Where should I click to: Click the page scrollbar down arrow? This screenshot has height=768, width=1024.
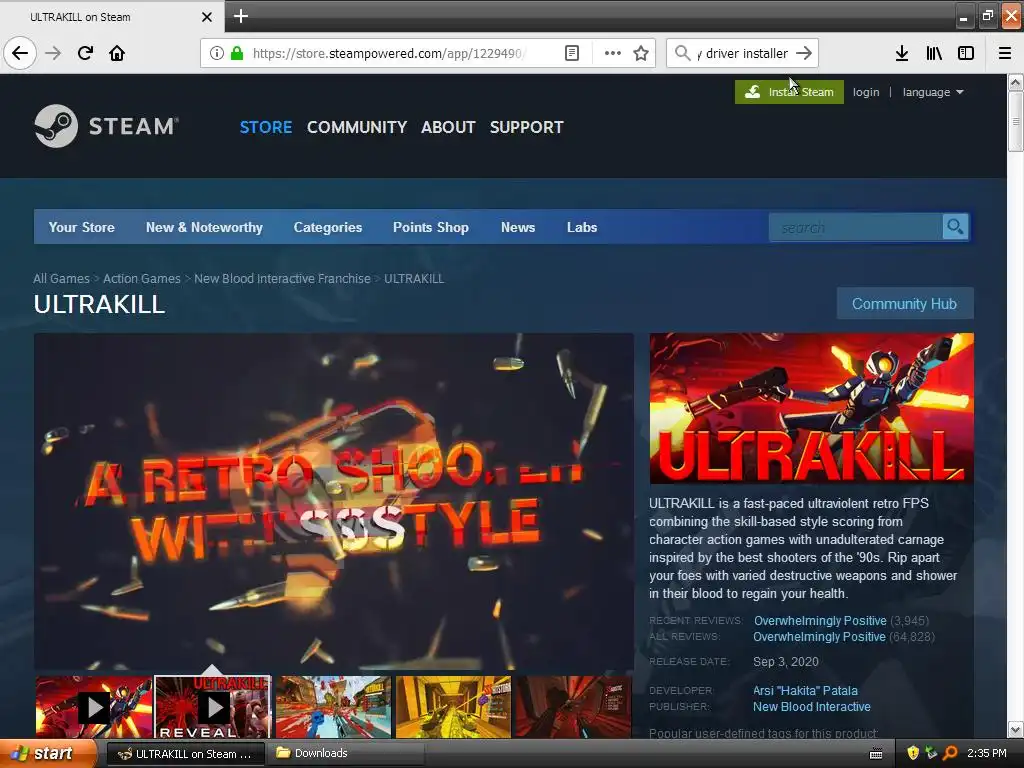tap(1015, 729)
